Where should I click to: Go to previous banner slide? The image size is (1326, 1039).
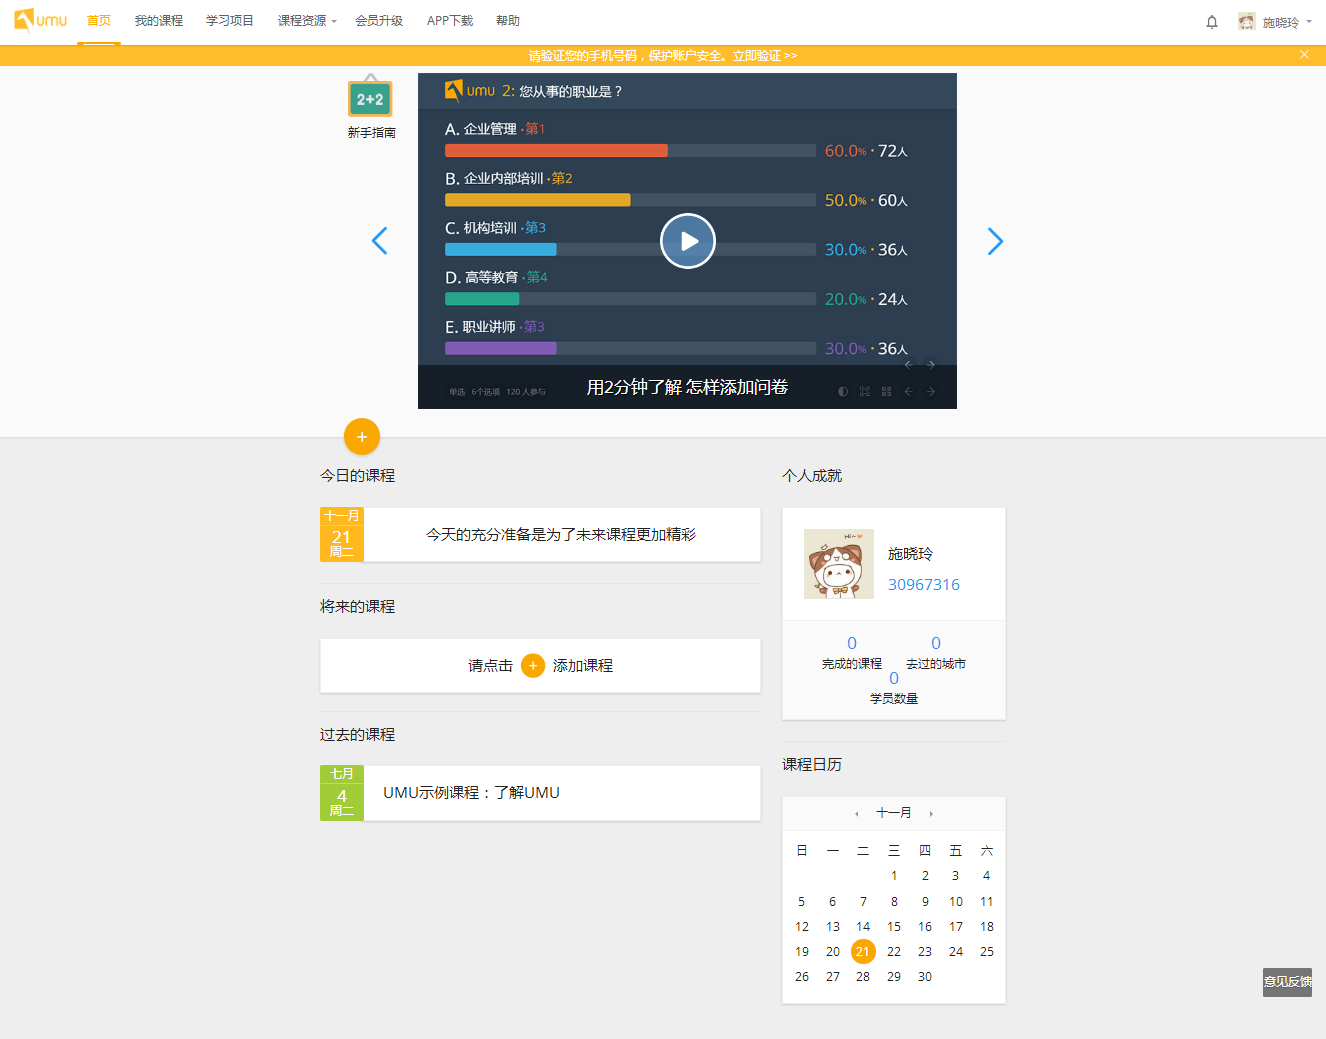point(379,241)
